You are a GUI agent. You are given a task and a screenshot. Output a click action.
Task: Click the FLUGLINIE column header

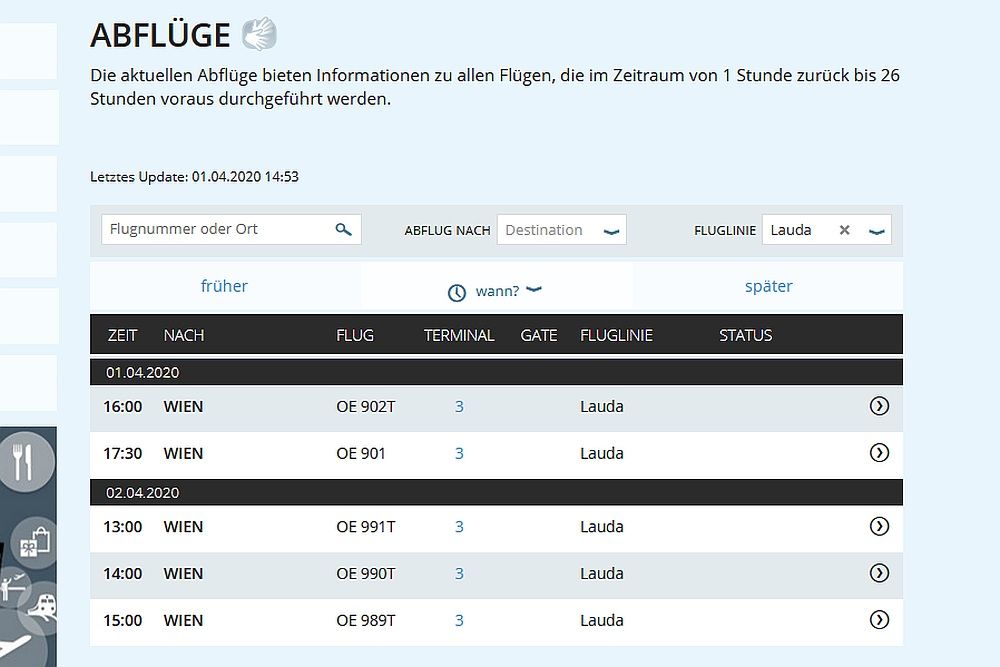pos(617,335)
